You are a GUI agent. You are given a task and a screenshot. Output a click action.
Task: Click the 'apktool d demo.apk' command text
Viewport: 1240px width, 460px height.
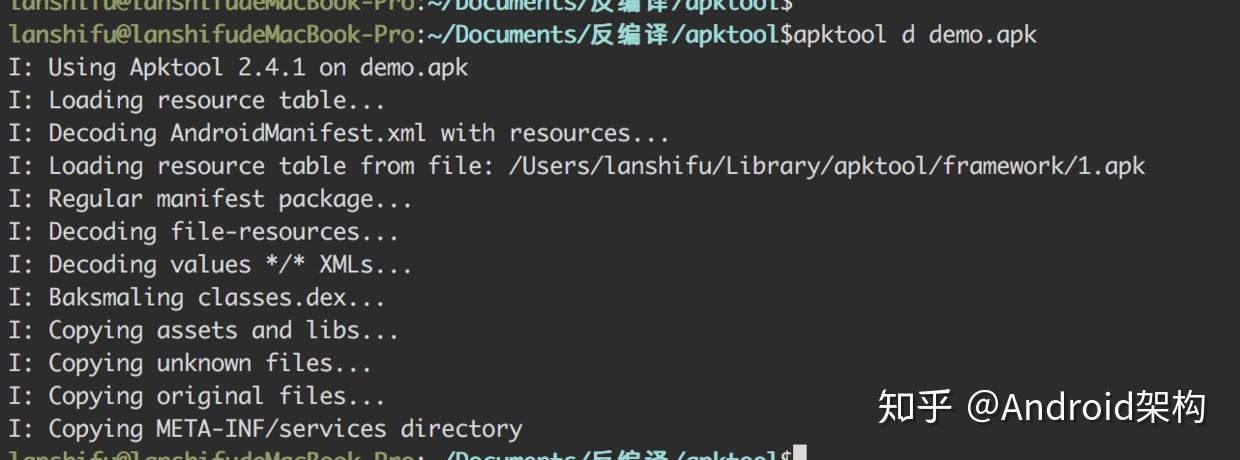[x=915, y=35]
